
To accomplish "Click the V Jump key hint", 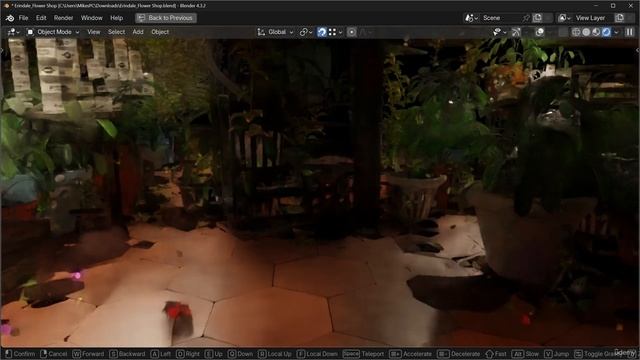I will coord(557,354).
